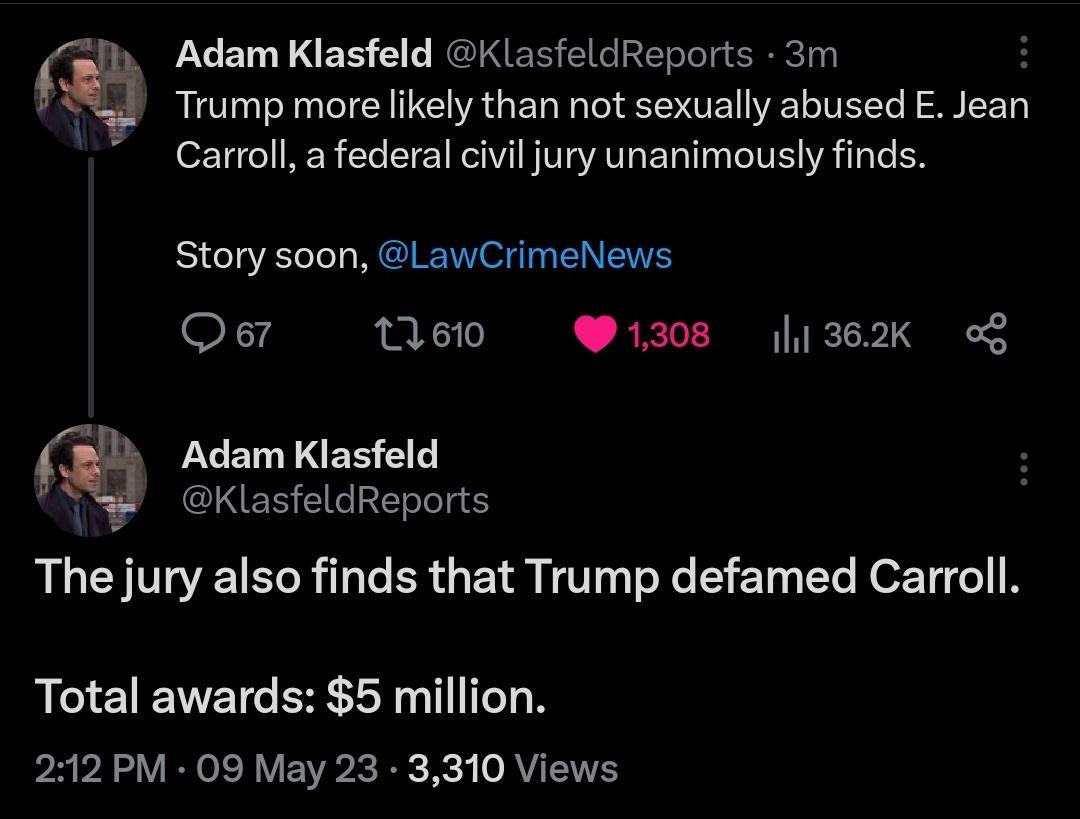Click the share icon on the first tweet
This screenshot has height=819, width=1080.
pos(989,335)
